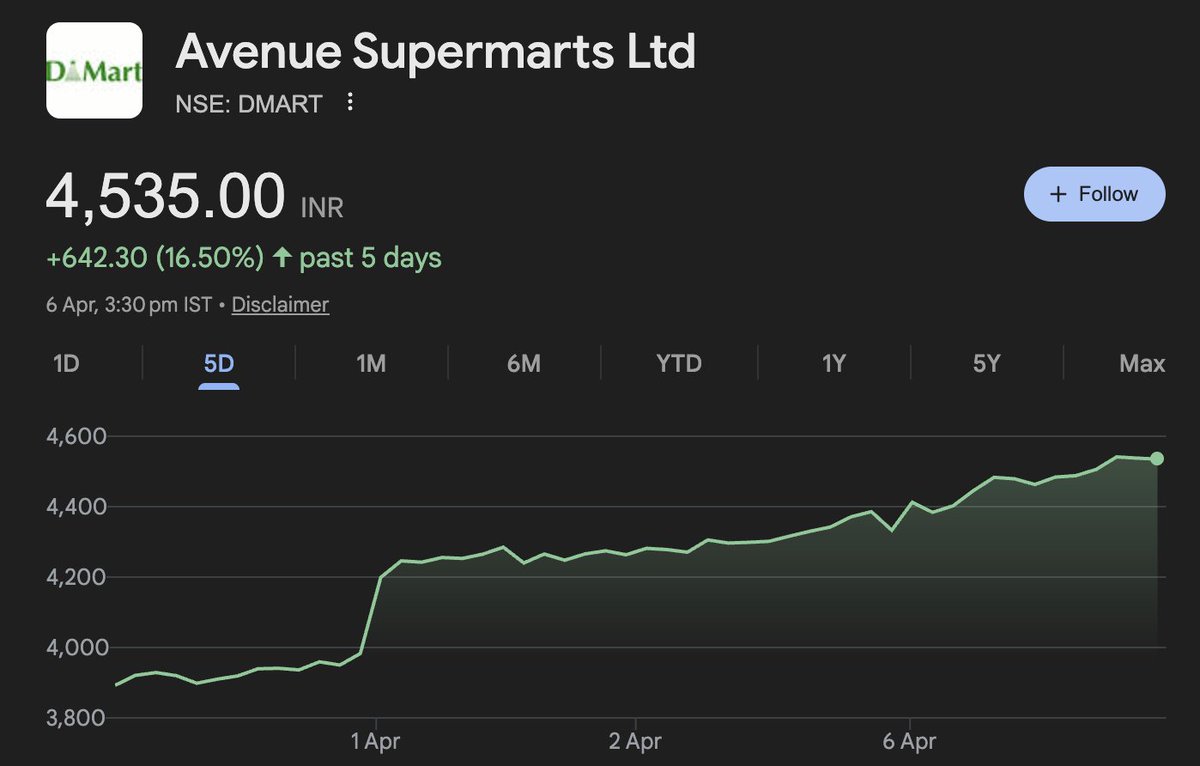
Task: Switch chart to 1M range
Action: tap(371, 363)
